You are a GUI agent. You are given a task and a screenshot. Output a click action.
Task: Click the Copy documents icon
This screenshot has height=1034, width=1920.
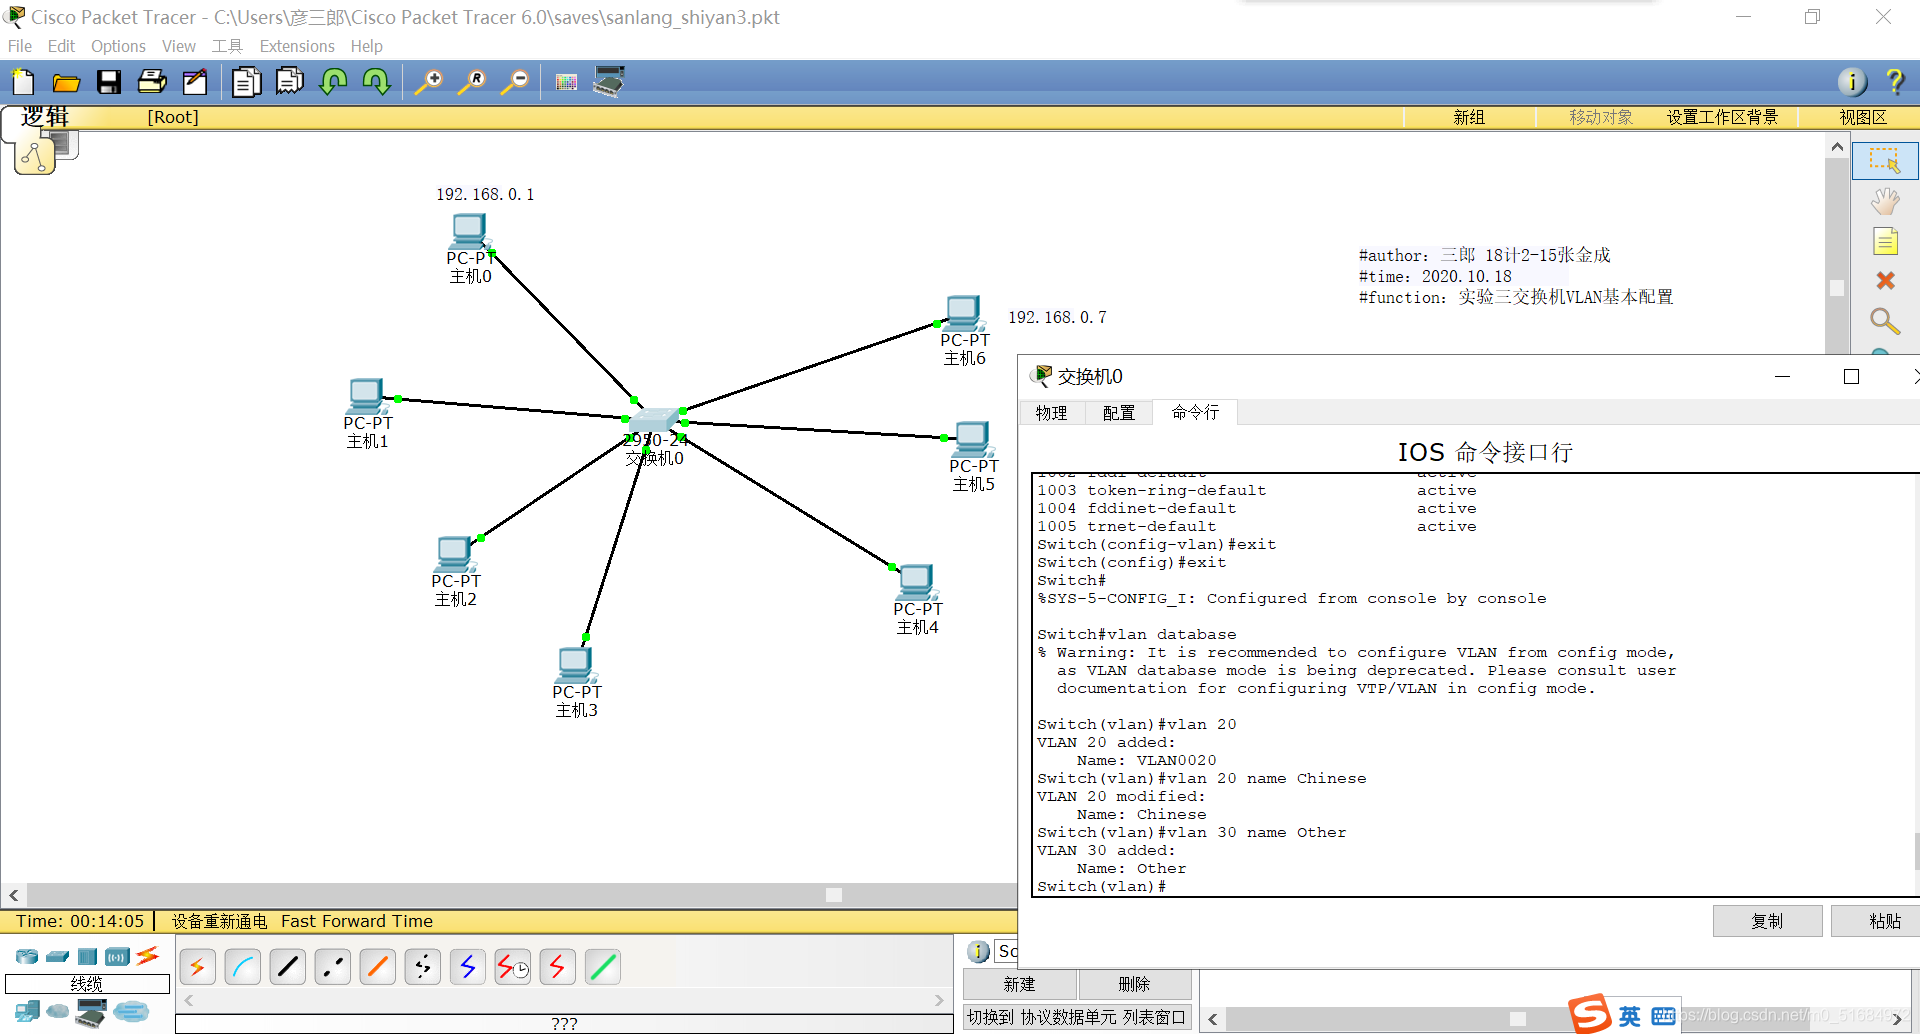click(x=246, y=82)
